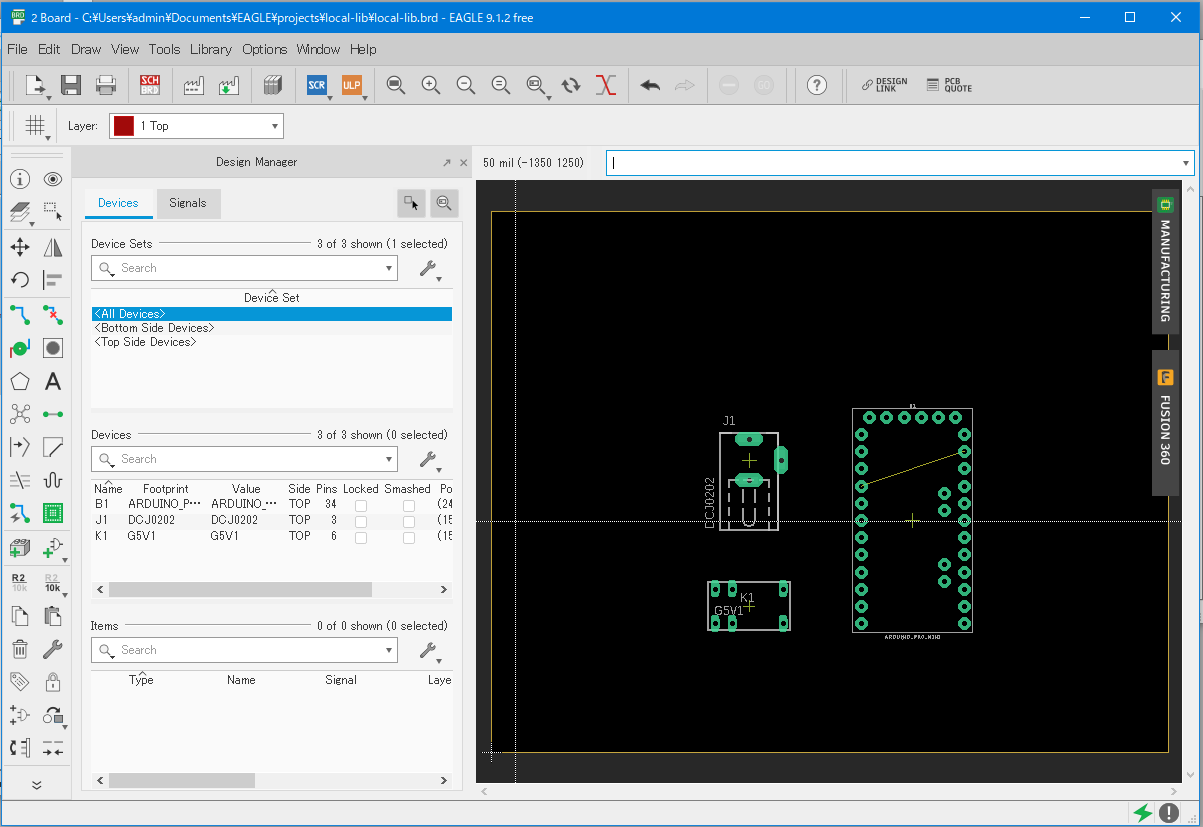The height and width of the screenshot is (827, 1203).
Task: Zoom to fit the board
Action: click(x=396, y=86)
